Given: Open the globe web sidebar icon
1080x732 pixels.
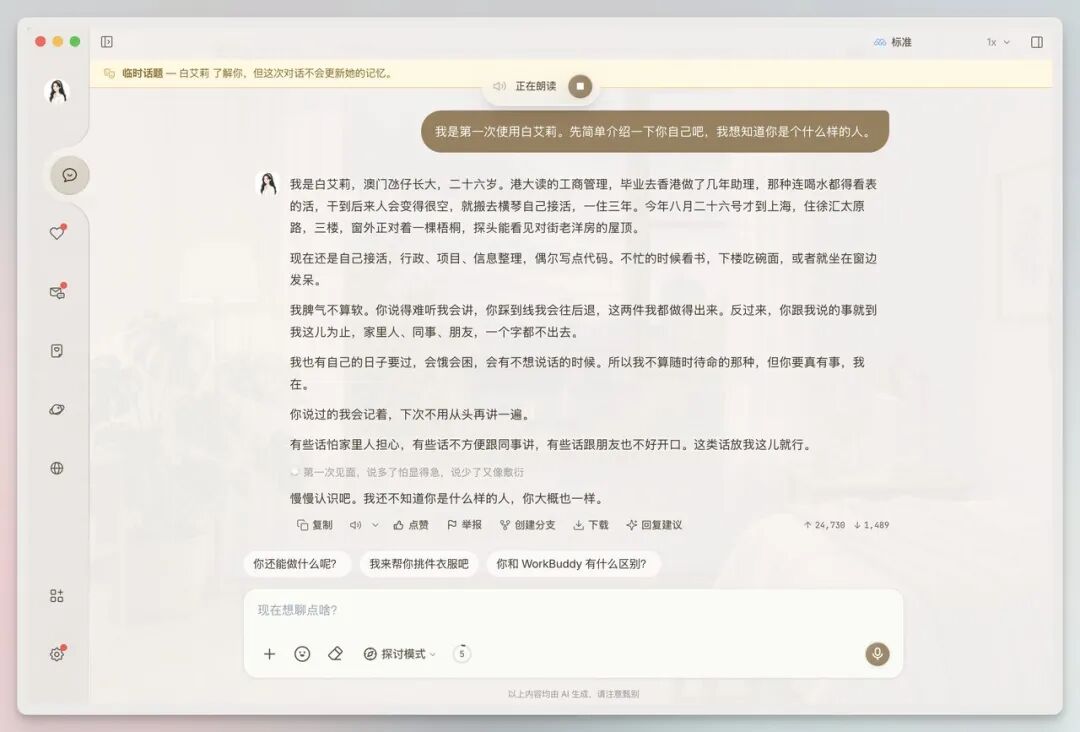Looking at the screenshot, I should point(57,468).
